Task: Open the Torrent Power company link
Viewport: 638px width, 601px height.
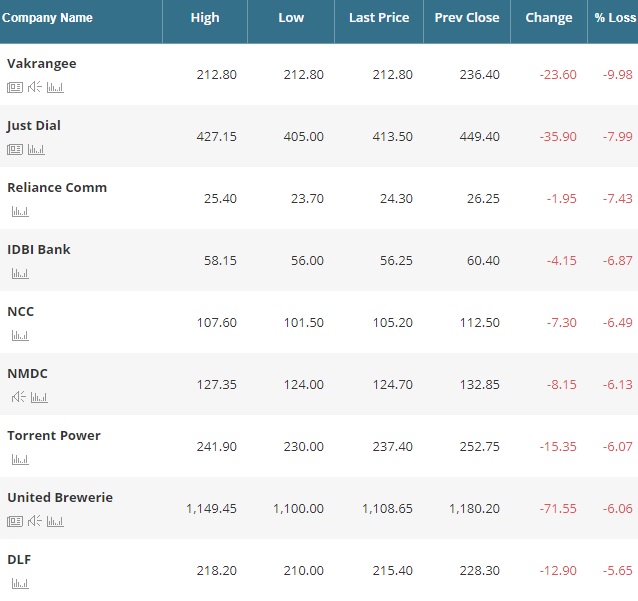Action: 54,436
